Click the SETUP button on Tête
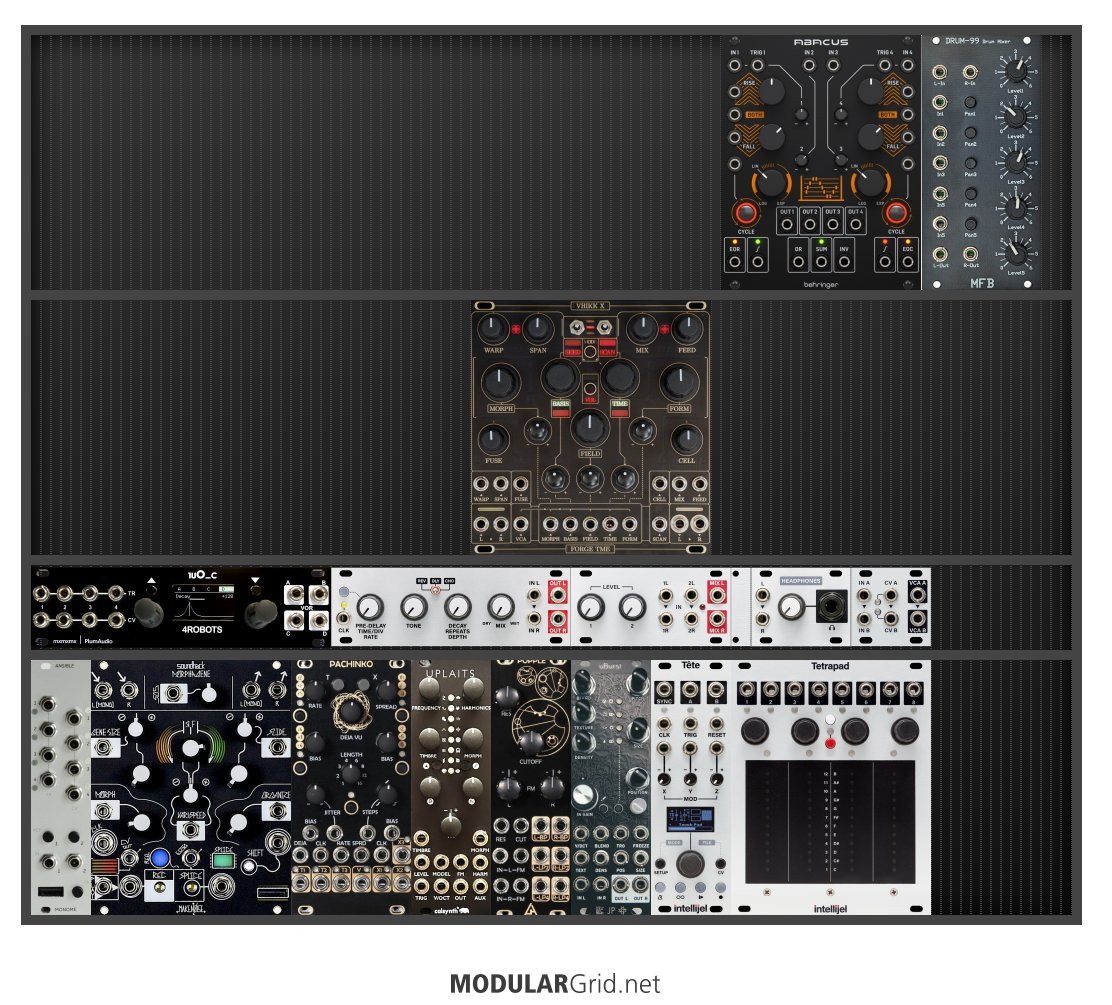The height and width of the screenshot is (1005, 1112). (x=661, y=862)
